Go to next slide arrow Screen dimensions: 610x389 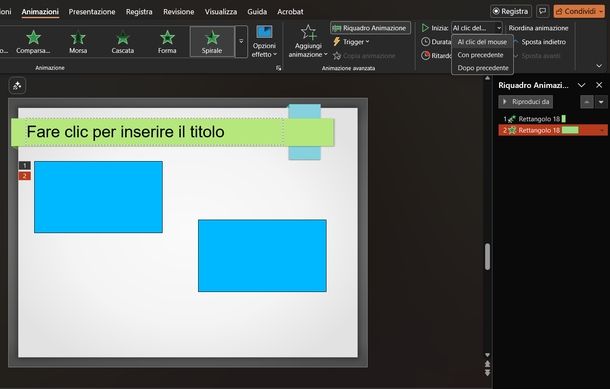(x=487, y=373)
